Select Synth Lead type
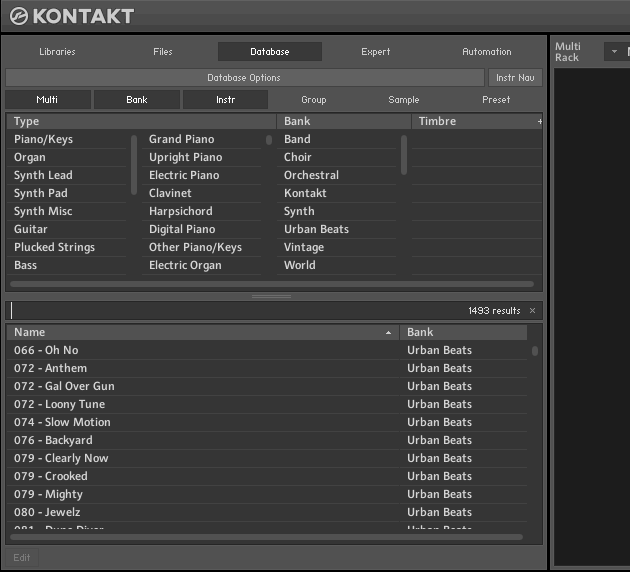Screen dimensions: 630x572 pyautogui.click(x=67, y=176)
